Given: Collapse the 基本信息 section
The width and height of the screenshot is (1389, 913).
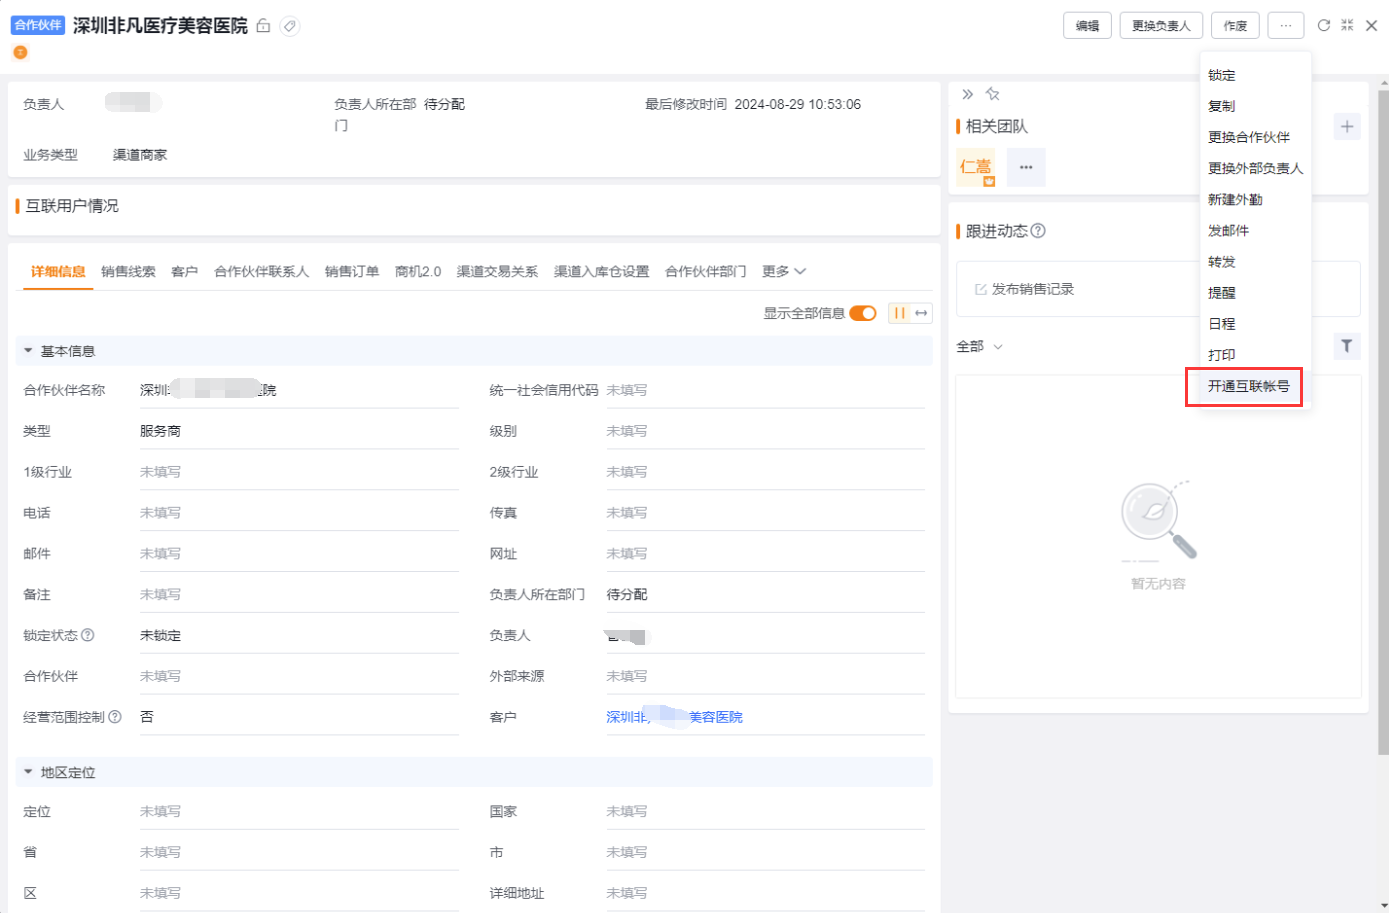Looking at the screenshot, I should click(28, 351).
